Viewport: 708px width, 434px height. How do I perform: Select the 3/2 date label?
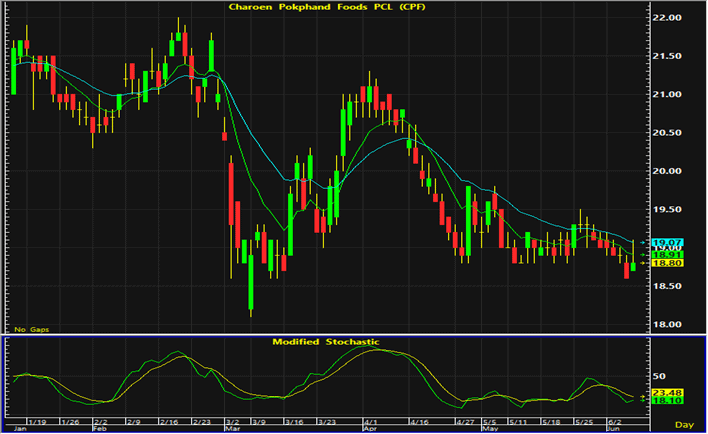click(233, 422)
